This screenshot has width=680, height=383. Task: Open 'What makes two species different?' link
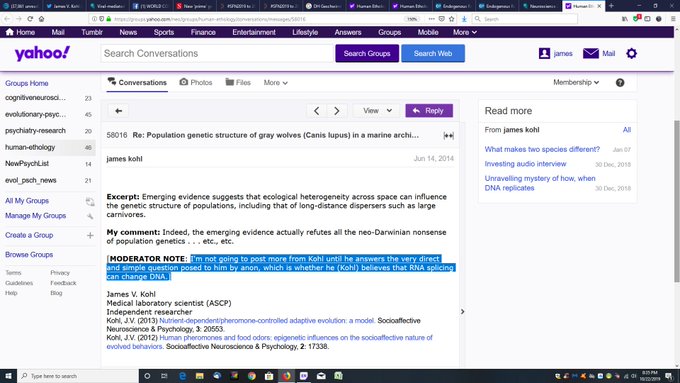click(542, 149)
